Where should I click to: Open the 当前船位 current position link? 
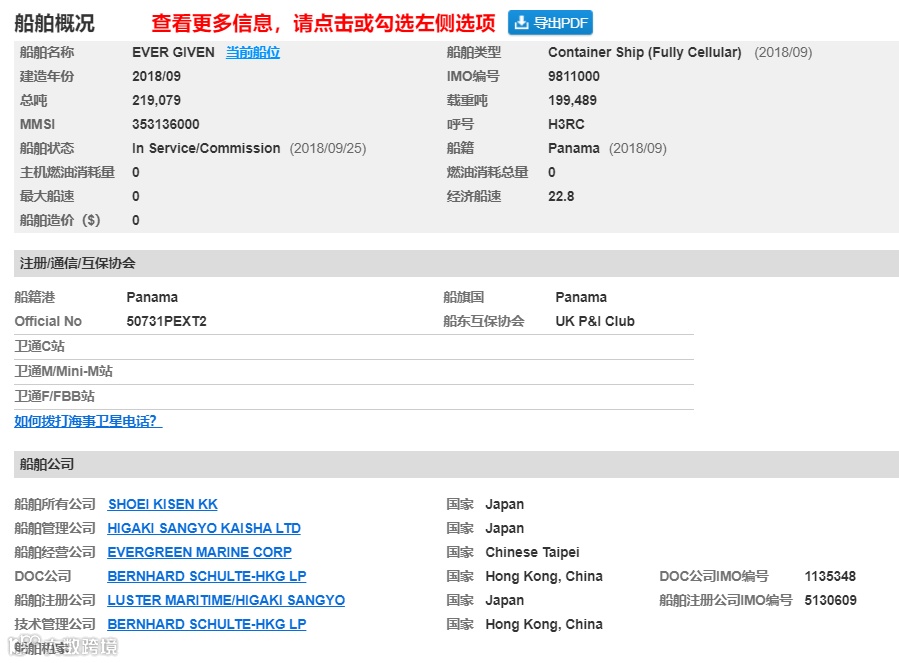click(x=253, y=52)
